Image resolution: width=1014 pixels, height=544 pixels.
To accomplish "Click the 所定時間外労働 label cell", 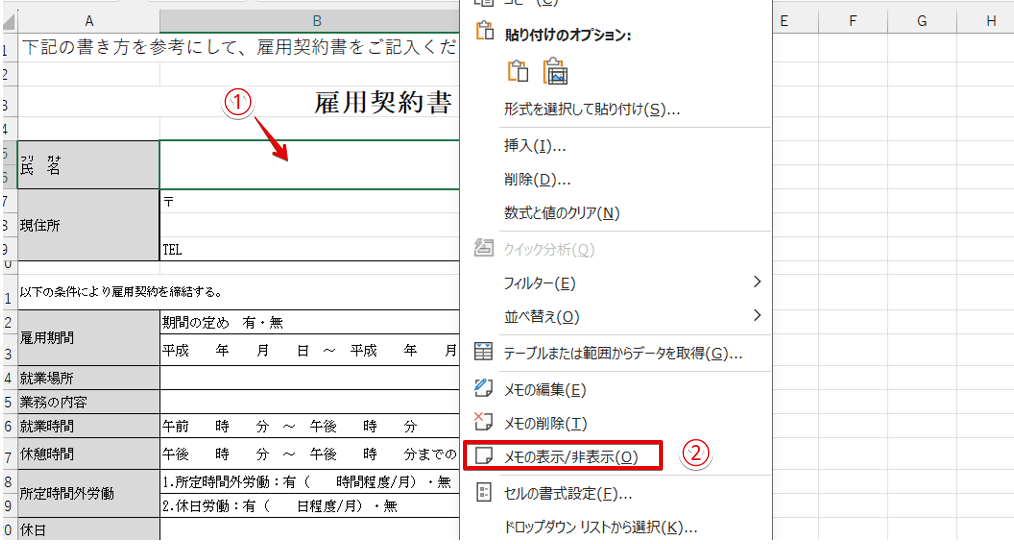I will (x=89, y=494).
